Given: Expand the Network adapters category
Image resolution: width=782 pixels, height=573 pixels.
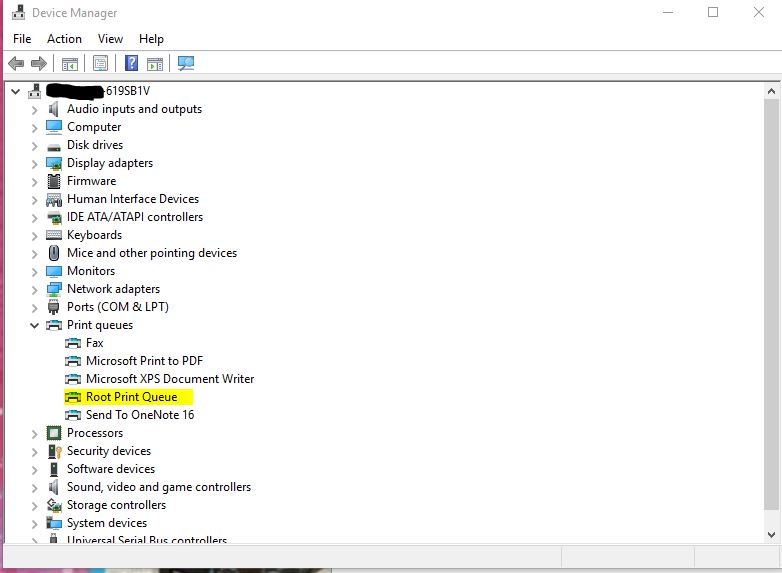Looking at the screenshot, I should point(34,290).
